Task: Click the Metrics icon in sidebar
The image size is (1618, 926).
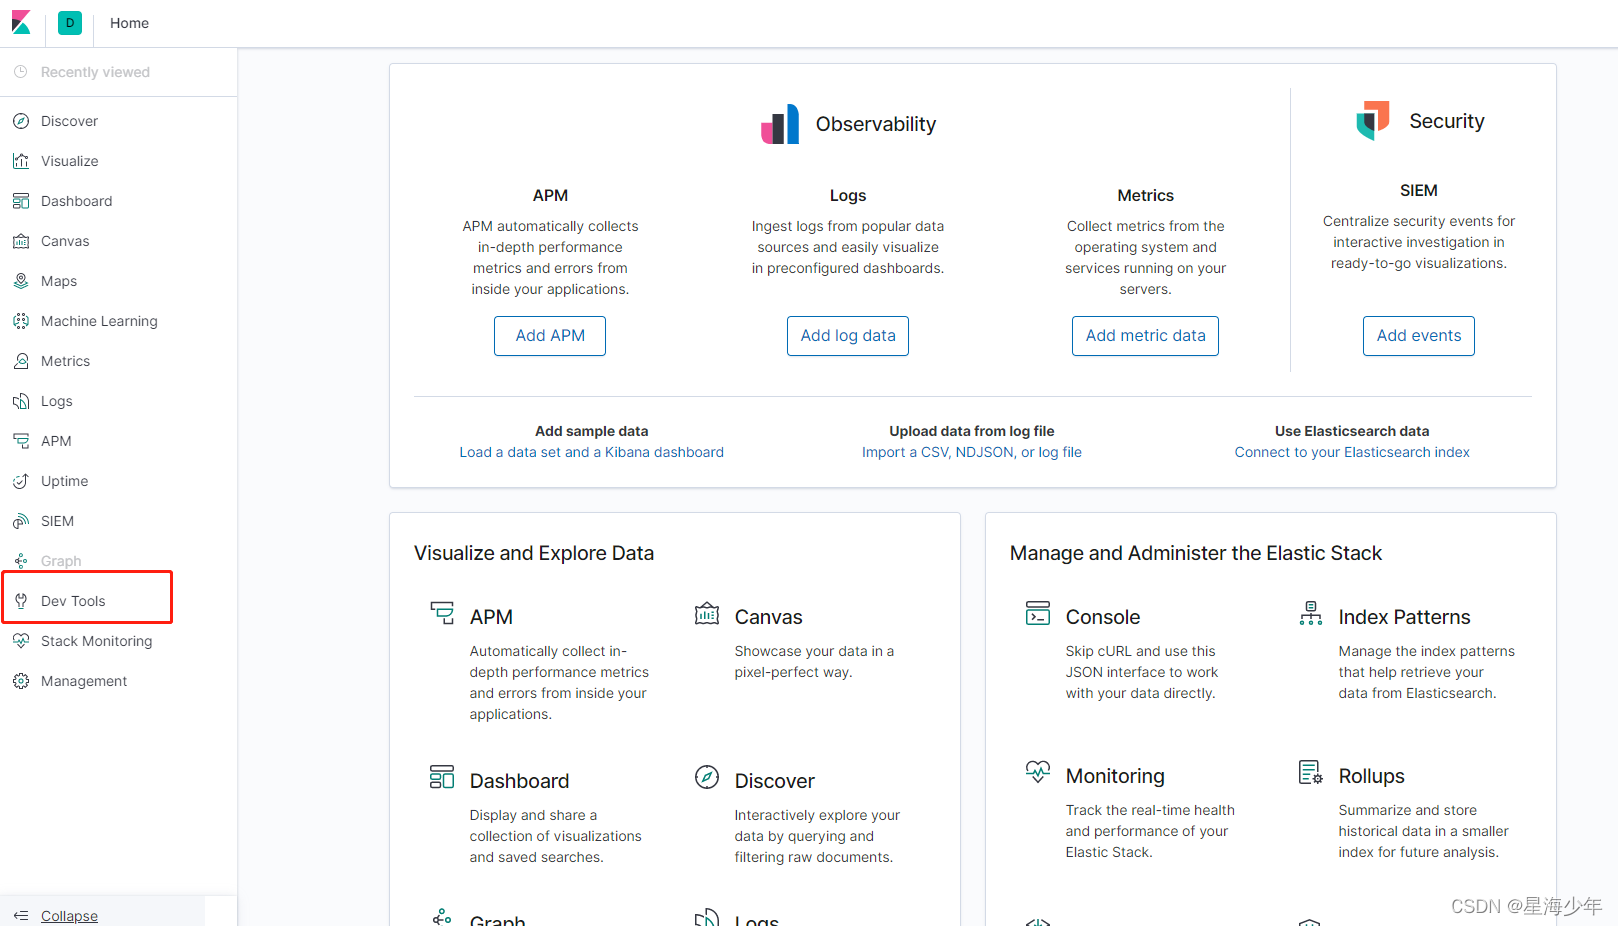Action: click(x=21, y=361)
